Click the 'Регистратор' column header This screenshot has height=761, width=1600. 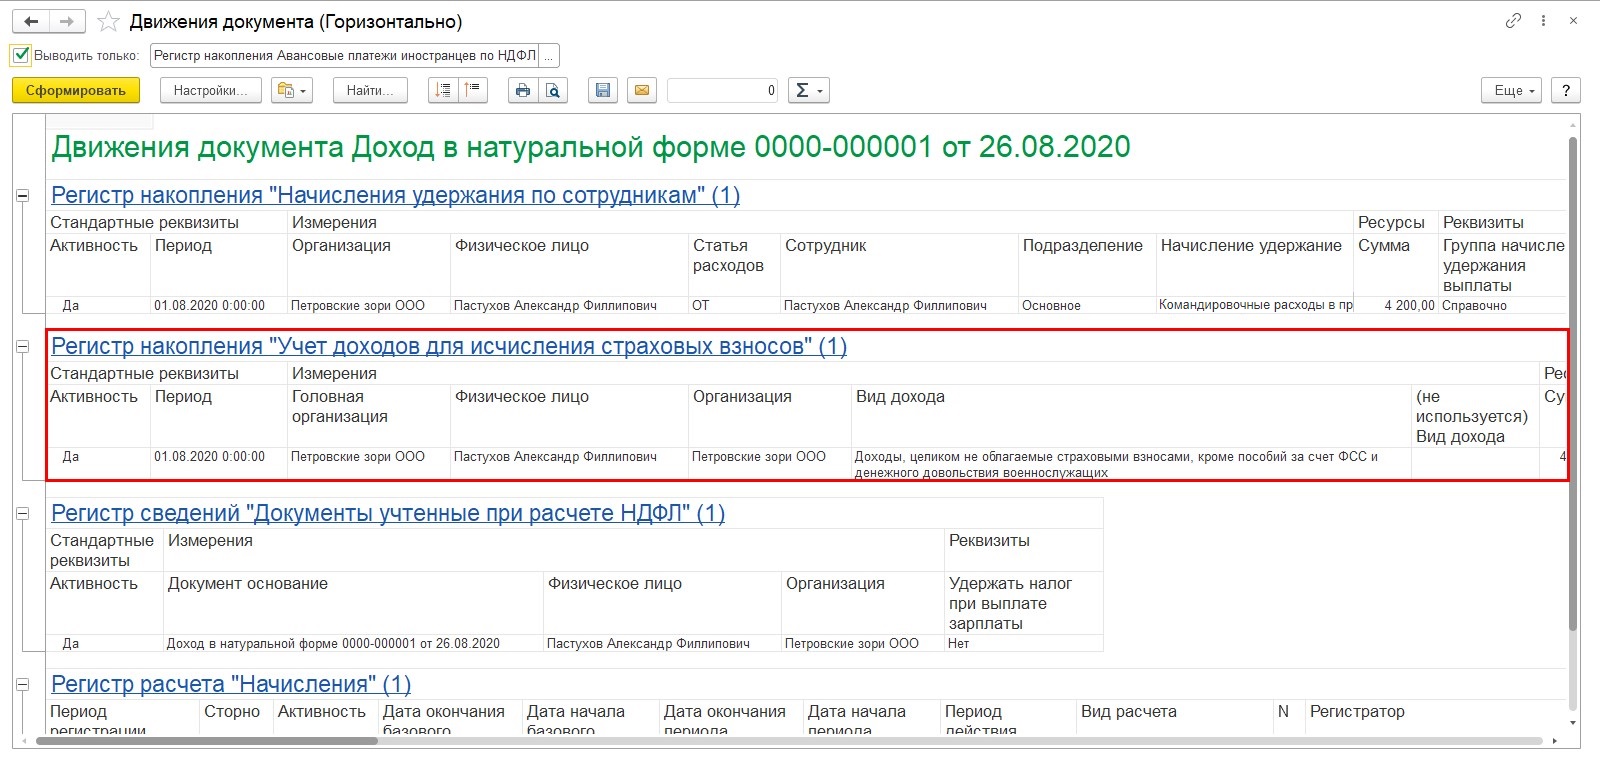coord(1435,719)
